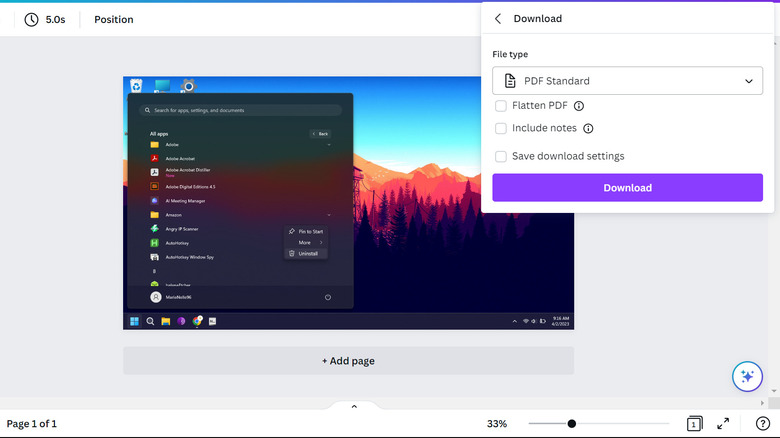
Task: Tick Save download settings checkbox
Action: (501, 156)
